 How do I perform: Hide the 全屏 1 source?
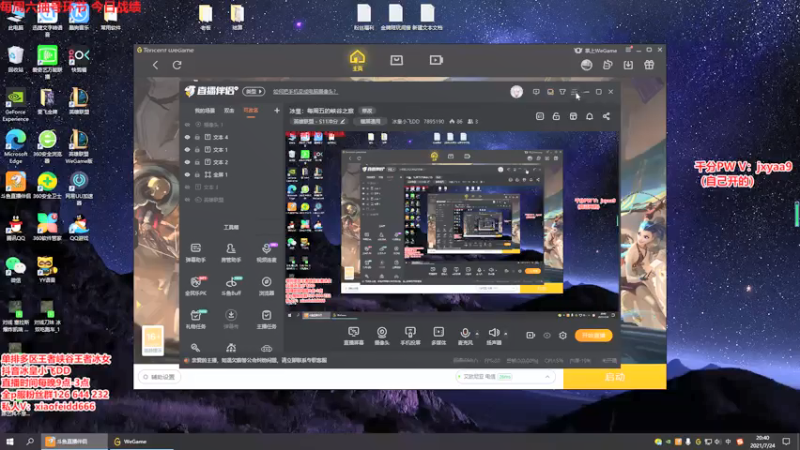(x=187, y=174)
